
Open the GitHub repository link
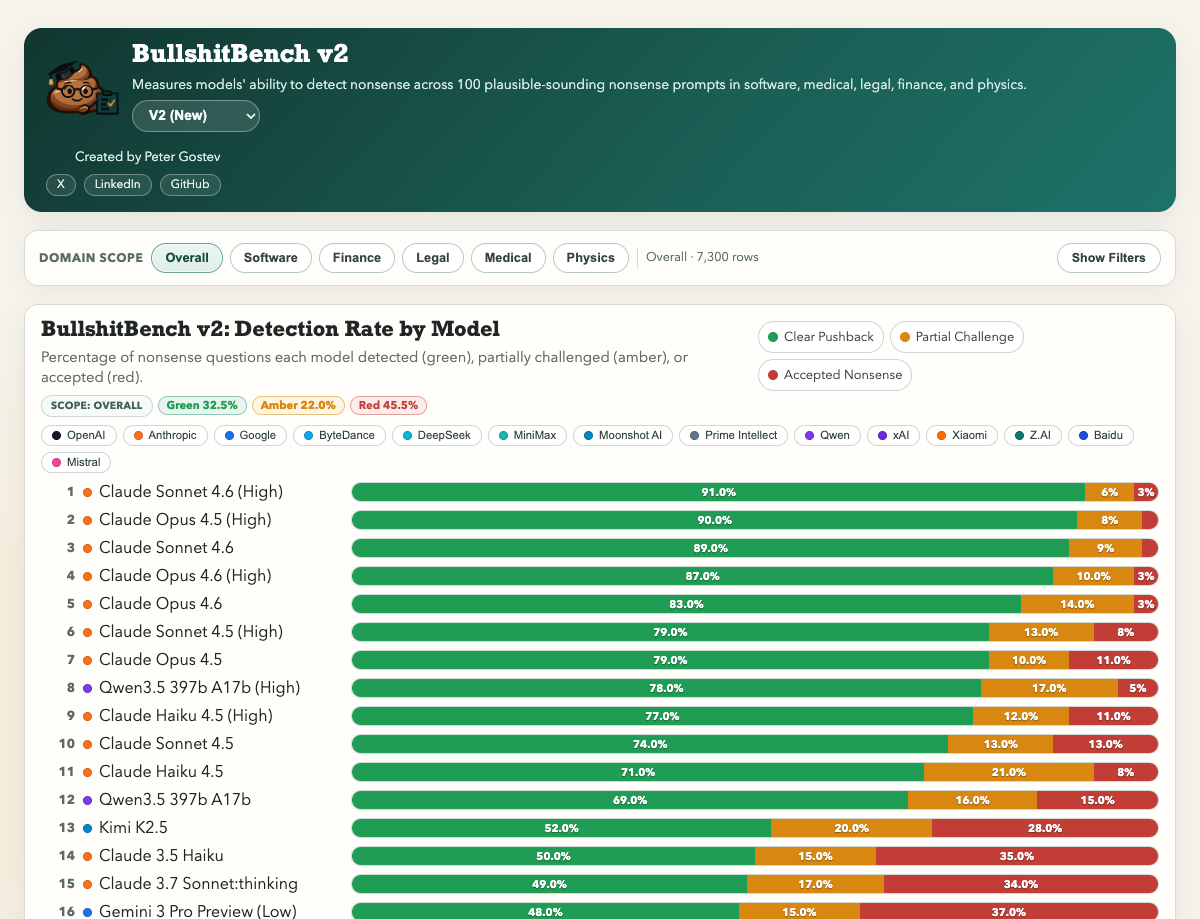click(x=190, y=185)
